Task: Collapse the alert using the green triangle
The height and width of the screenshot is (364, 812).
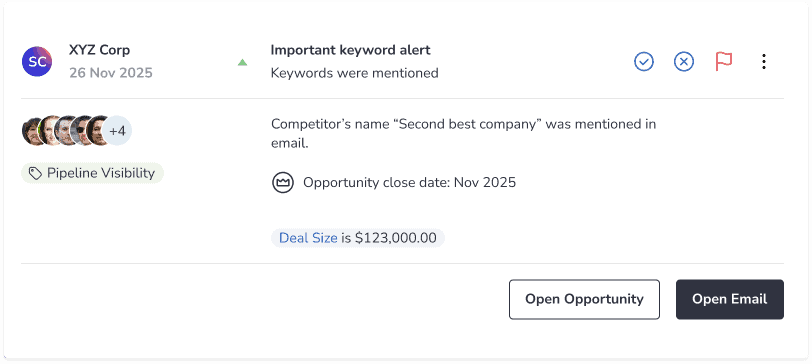Action: (242, 62)
